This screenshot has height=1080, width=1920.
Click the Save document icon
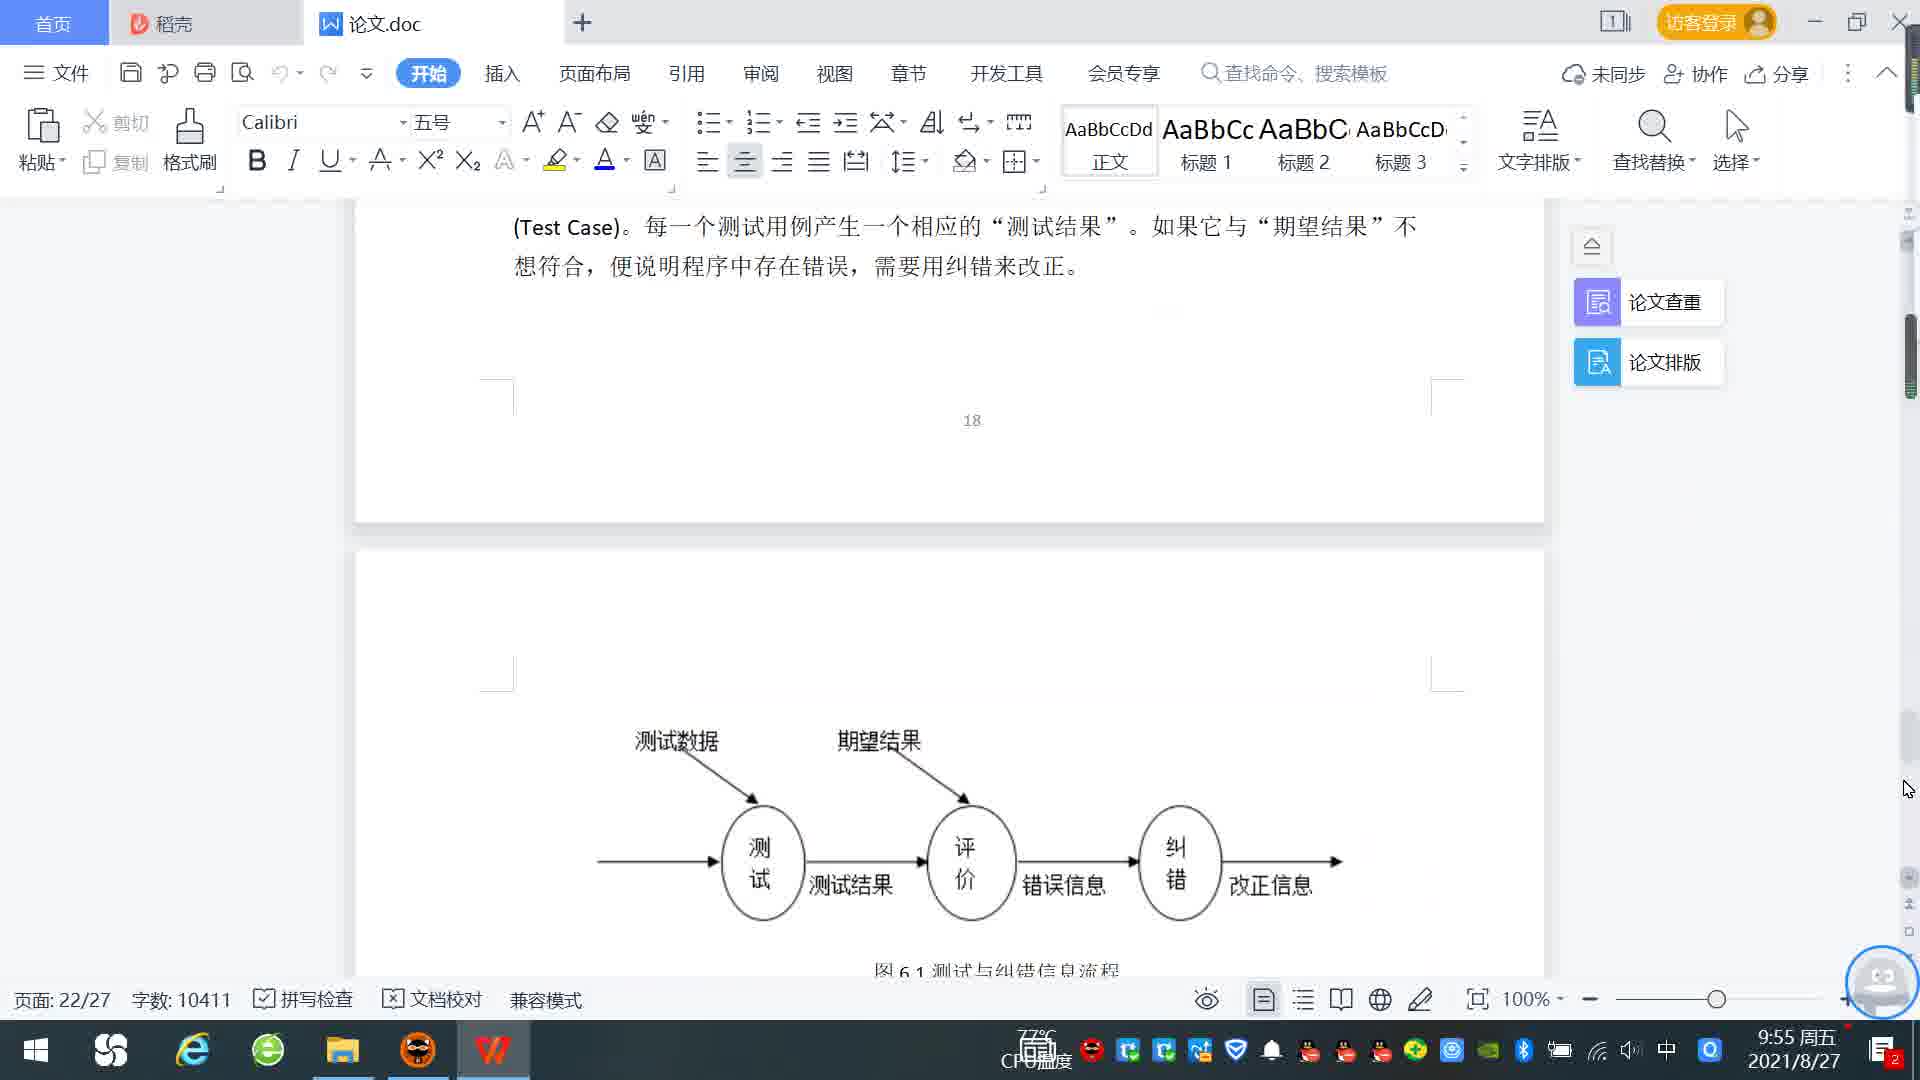click(x=130, y=72)
